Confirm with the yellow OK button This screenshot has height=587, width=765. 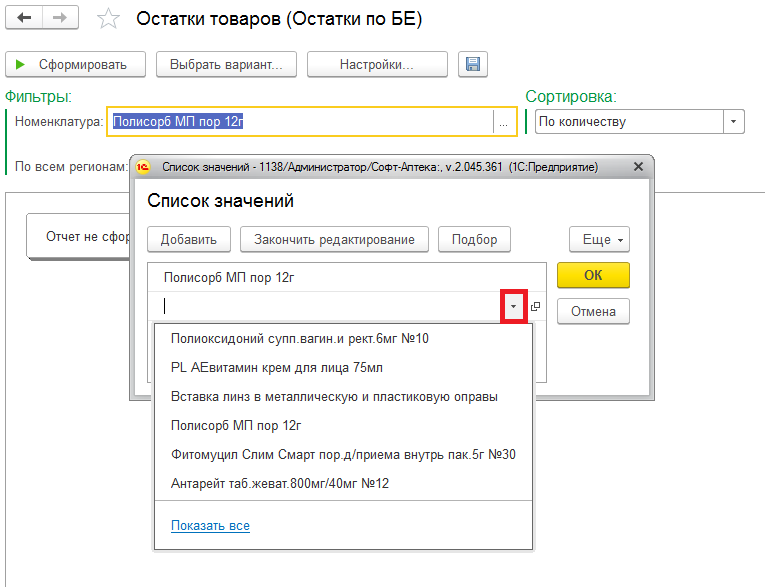coord(593,275)
